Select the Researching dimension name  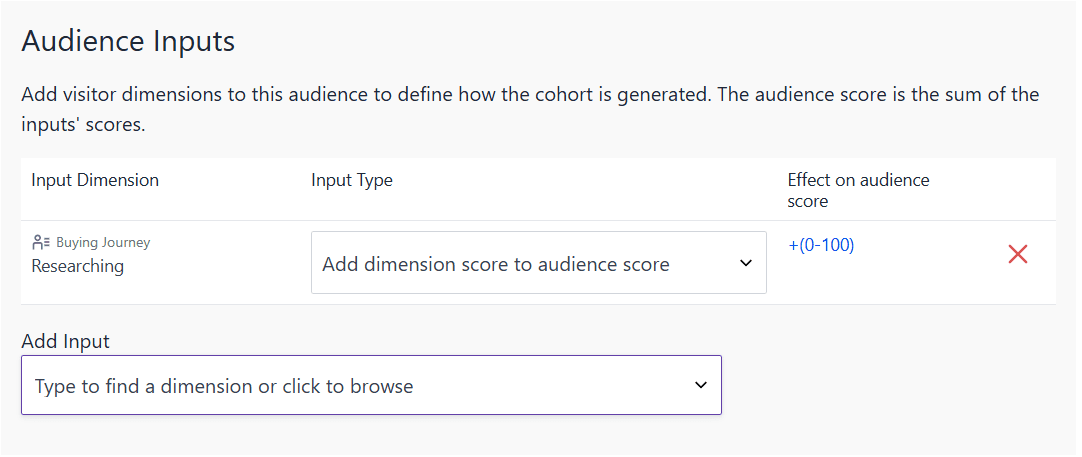(78, 266)
